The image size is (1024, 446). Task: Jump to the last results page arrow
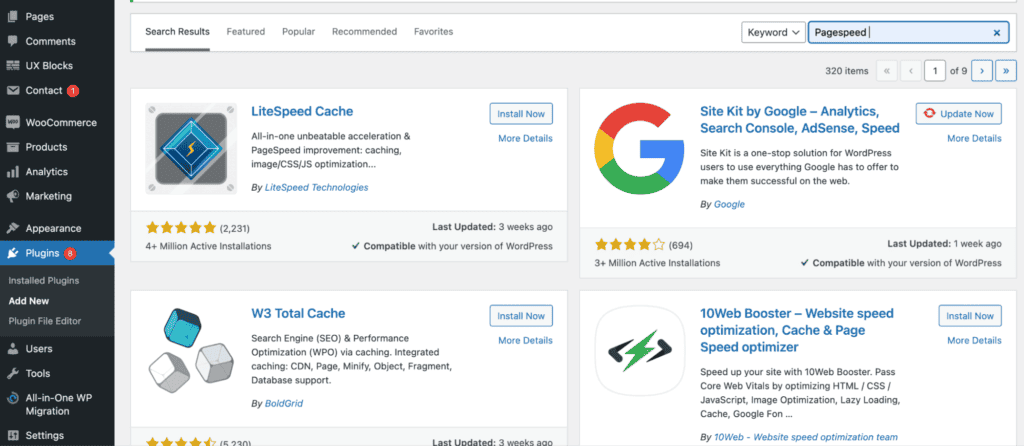[1006, 71]
